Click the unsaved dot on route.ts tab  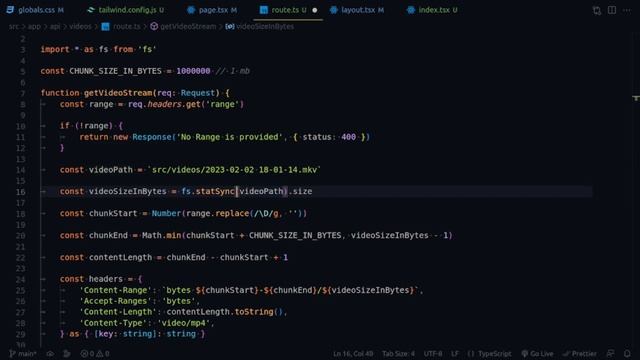[315, 10]
